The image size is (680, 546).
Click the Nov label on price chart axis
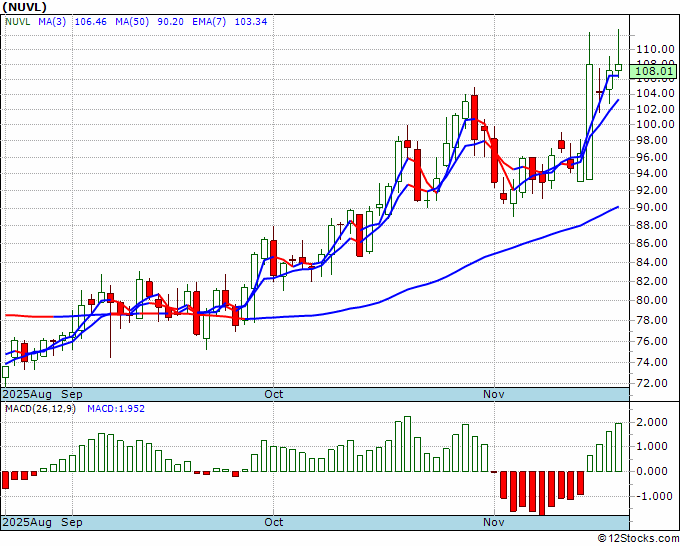pos(494,394)
